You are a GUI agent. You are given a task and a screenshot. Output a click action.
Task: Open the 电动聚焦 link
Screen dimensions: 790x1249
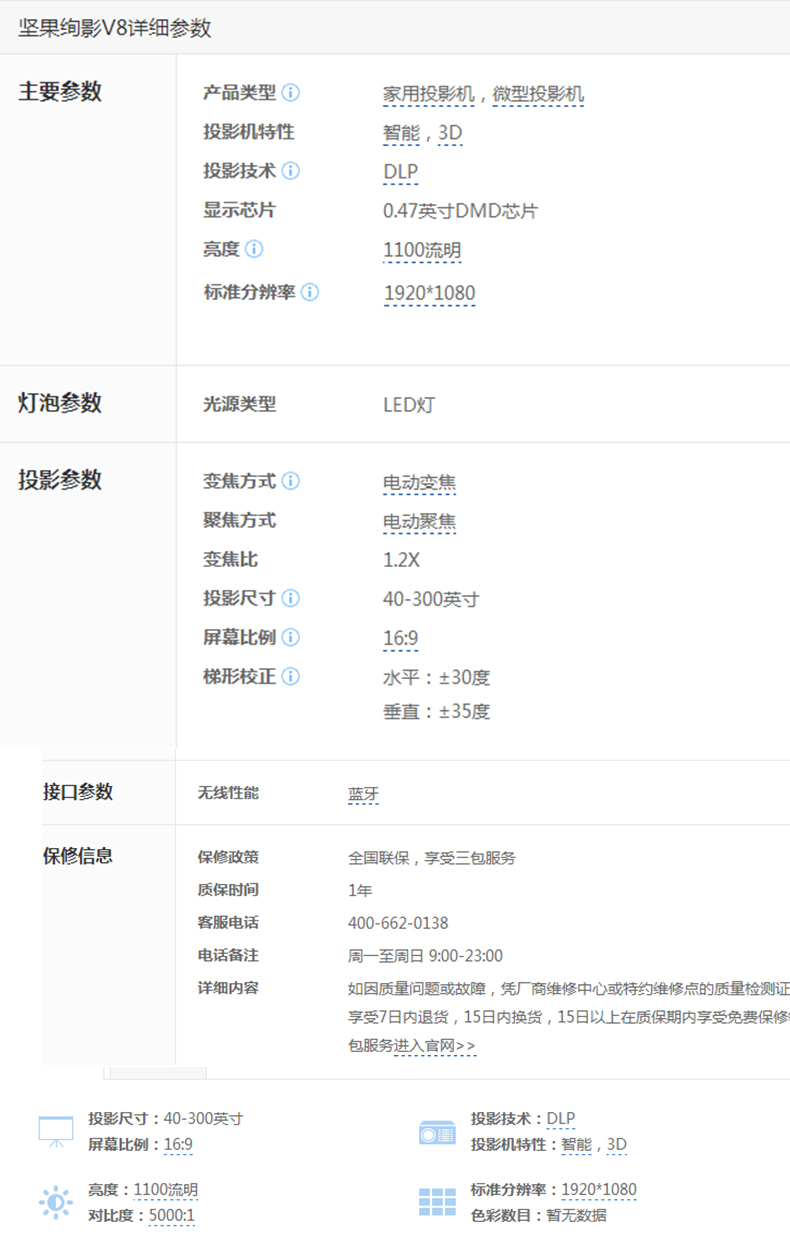[419, 521]
